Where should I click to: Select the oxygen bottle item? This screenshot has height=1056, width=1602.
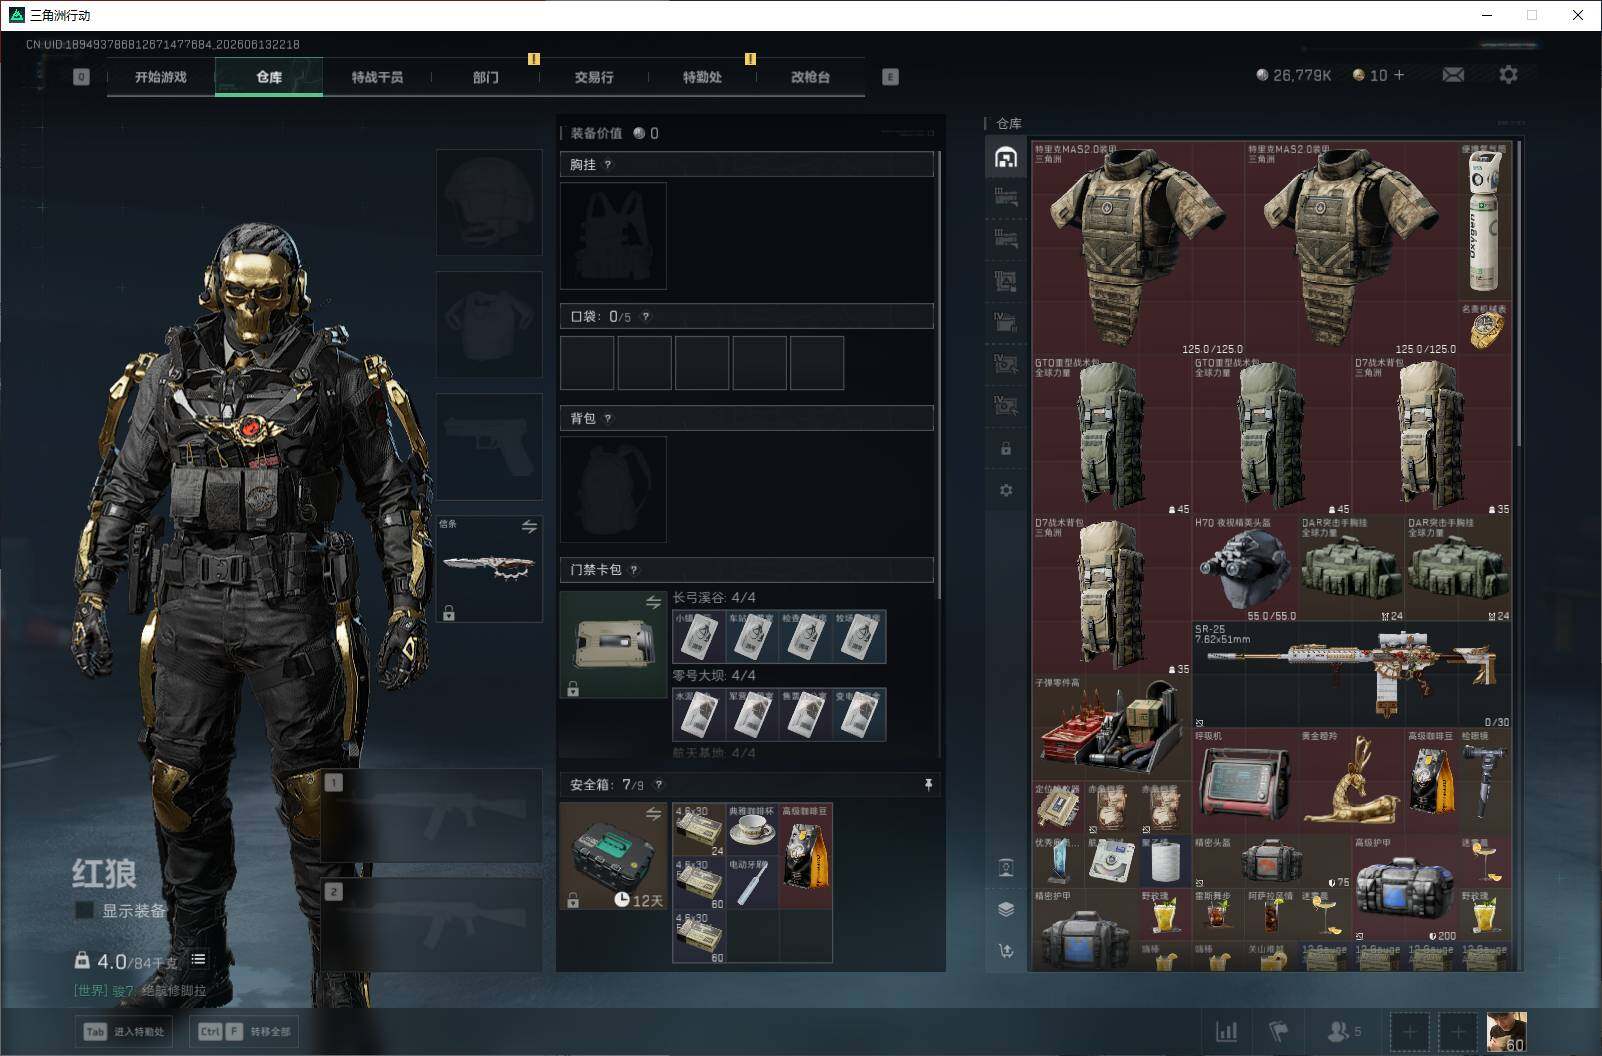(1485, 221)
